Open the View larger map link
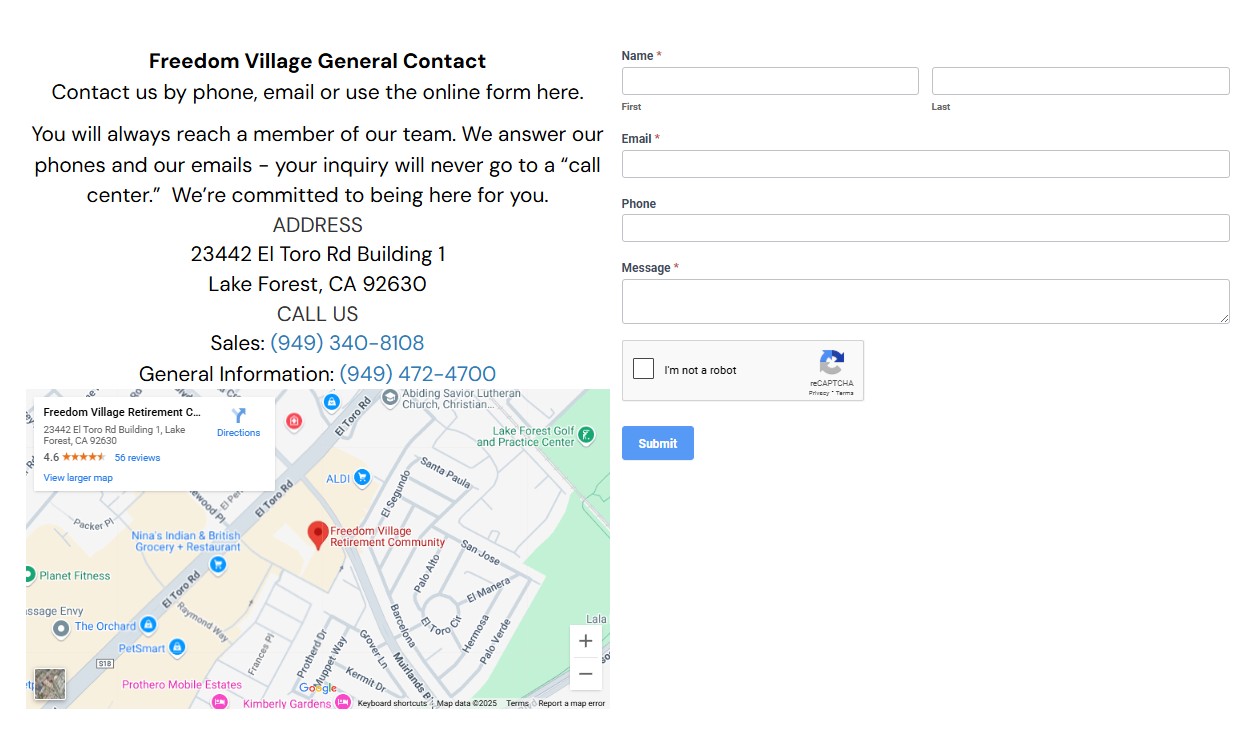1250x737 pixels. (x=78, y=477)
